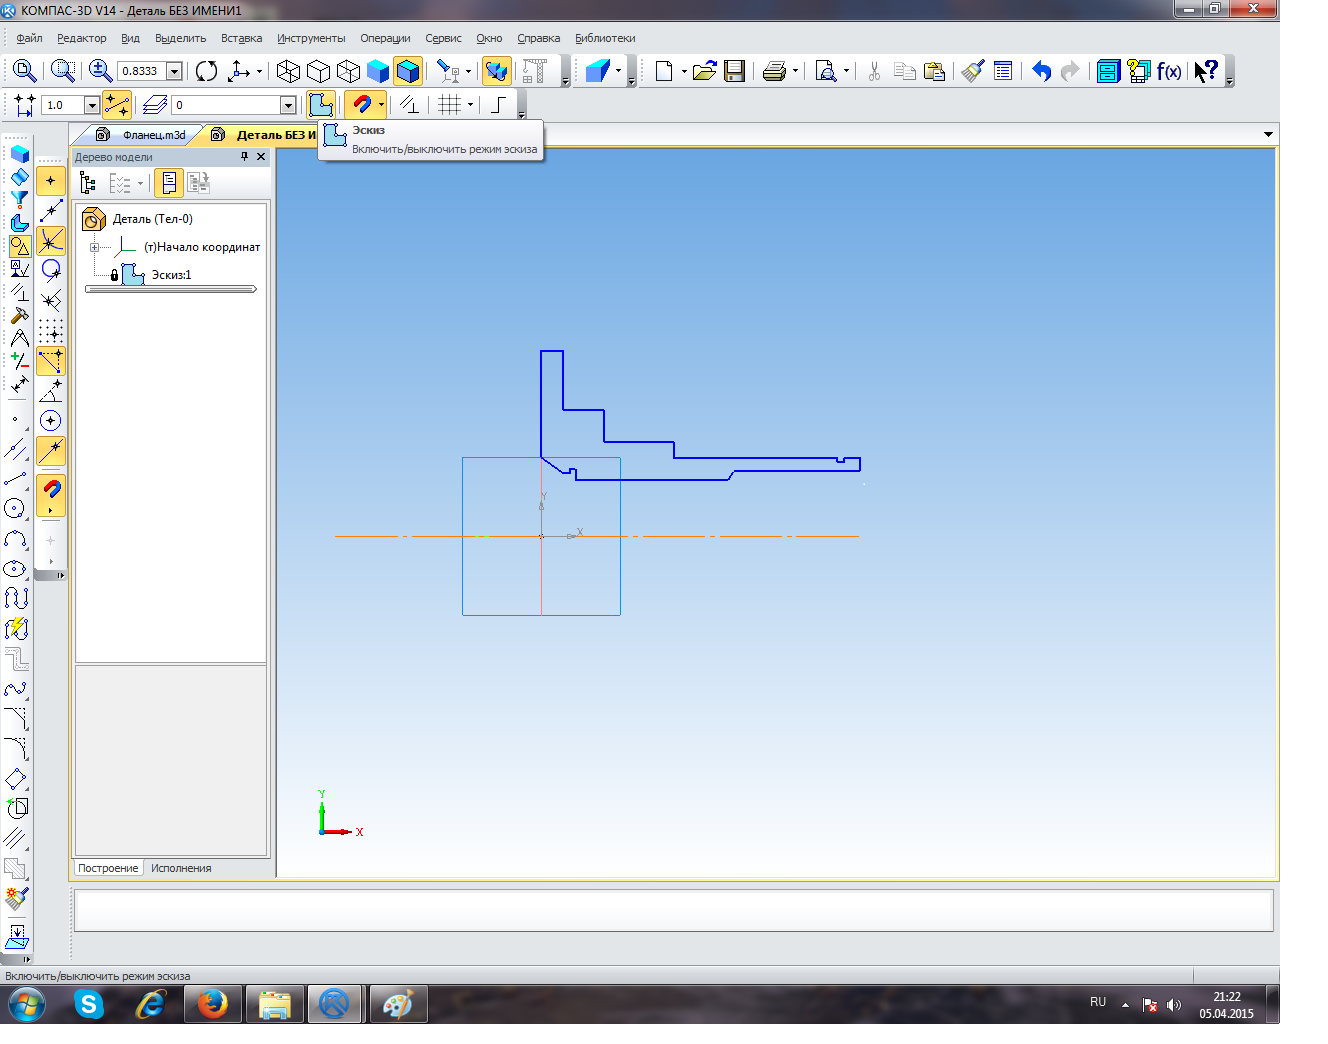
Task: Select zoom by window frame tool
Action: [63, 71]
